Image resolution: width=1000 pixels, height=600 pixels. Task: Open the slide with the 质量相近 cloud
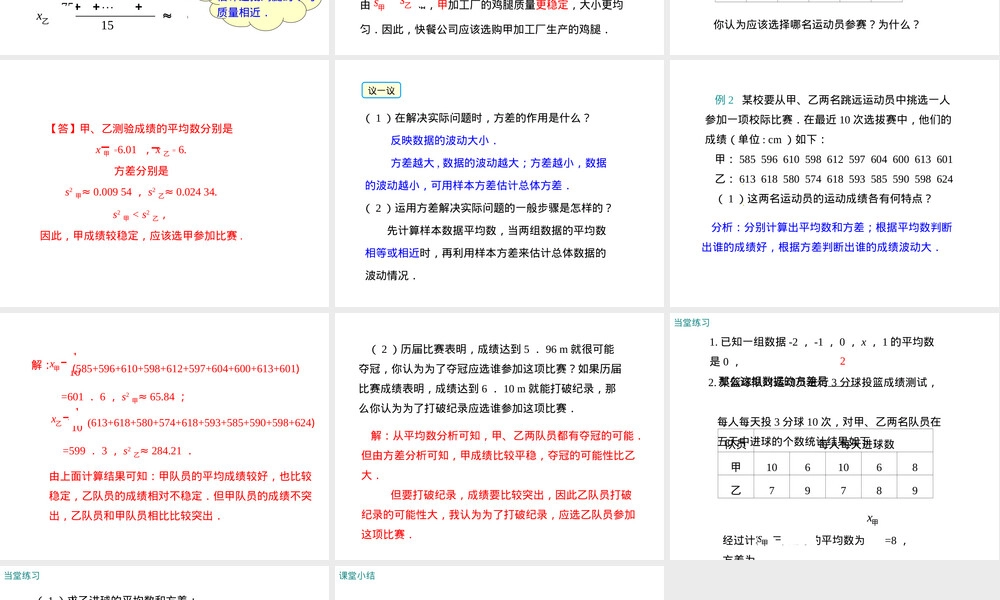coord(165,27)
